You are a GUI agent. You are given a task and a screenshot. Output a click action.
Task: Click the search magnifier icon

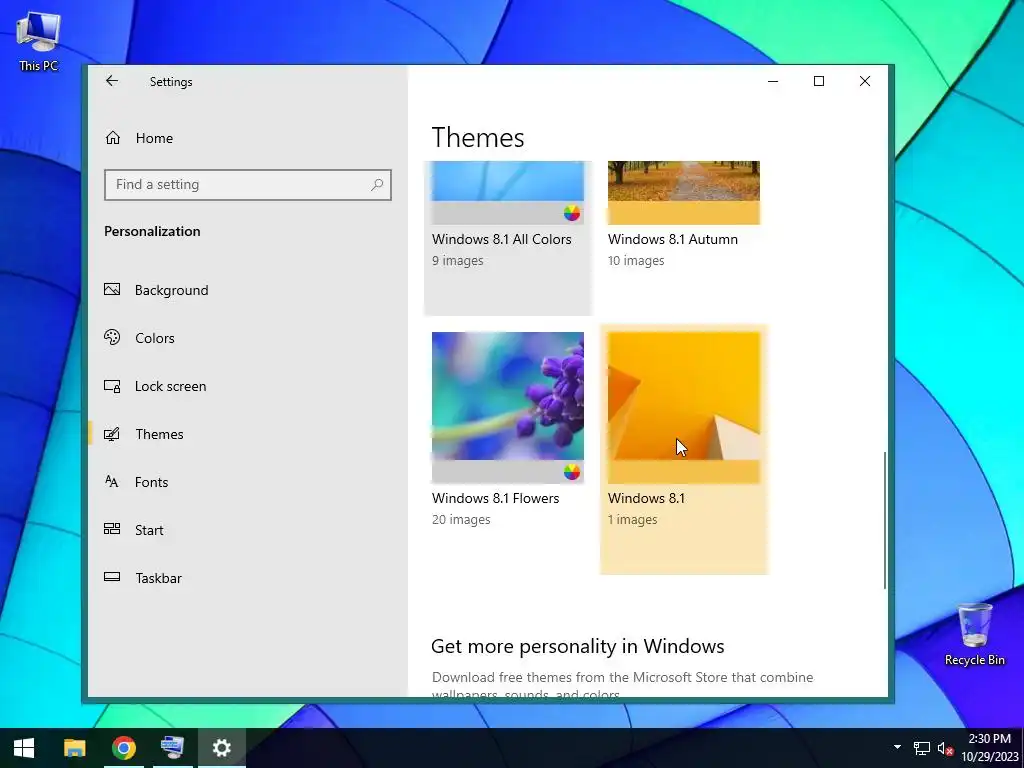click(x=377, y=185)
